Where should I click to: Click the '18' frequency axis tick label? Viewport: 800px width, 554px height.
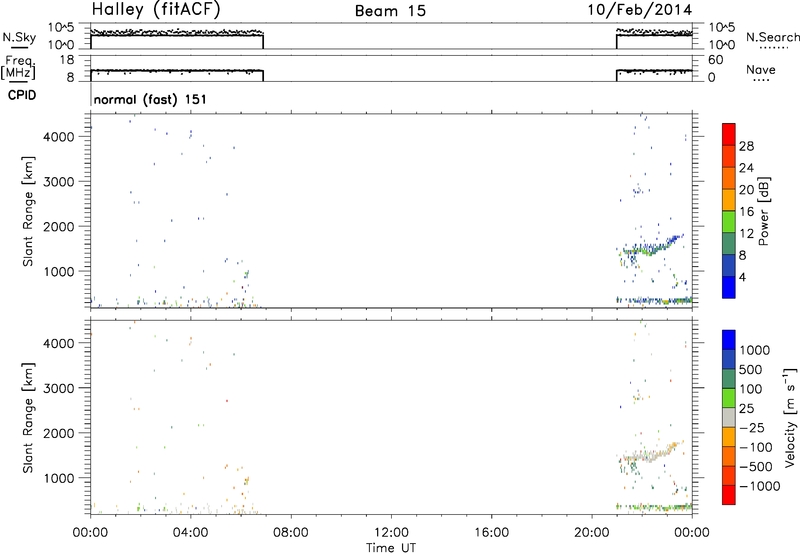[67, 60]
